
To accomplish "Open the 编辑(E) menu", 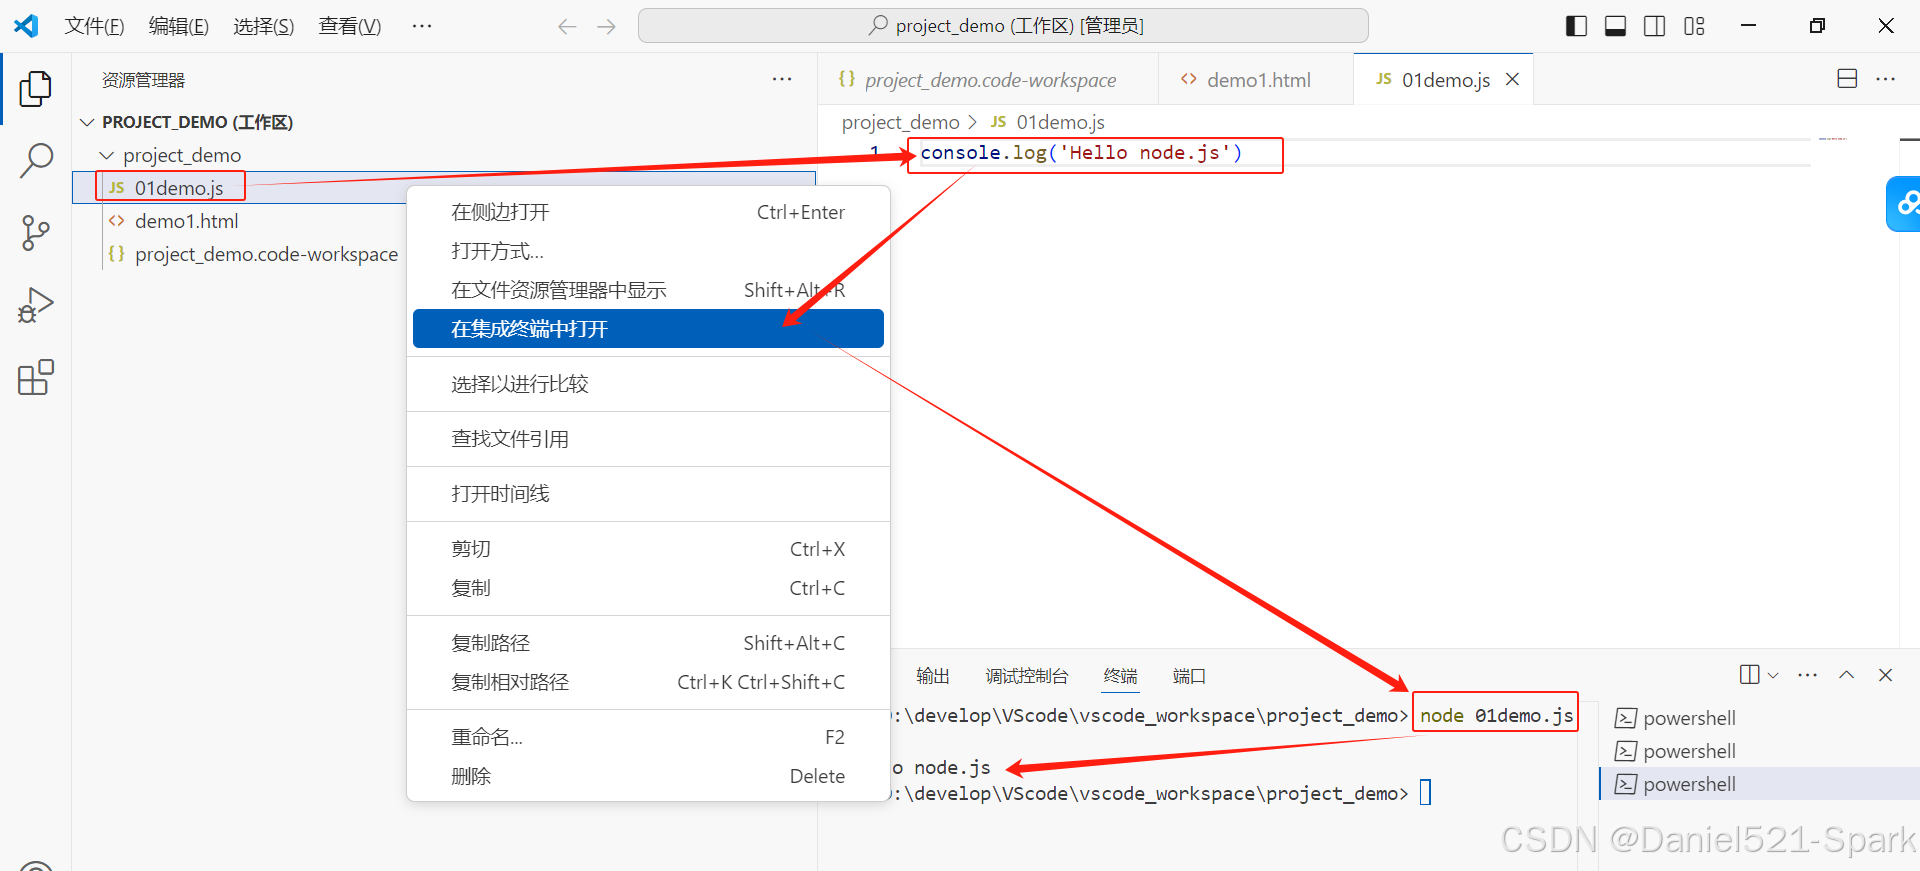I will point(179,26).
